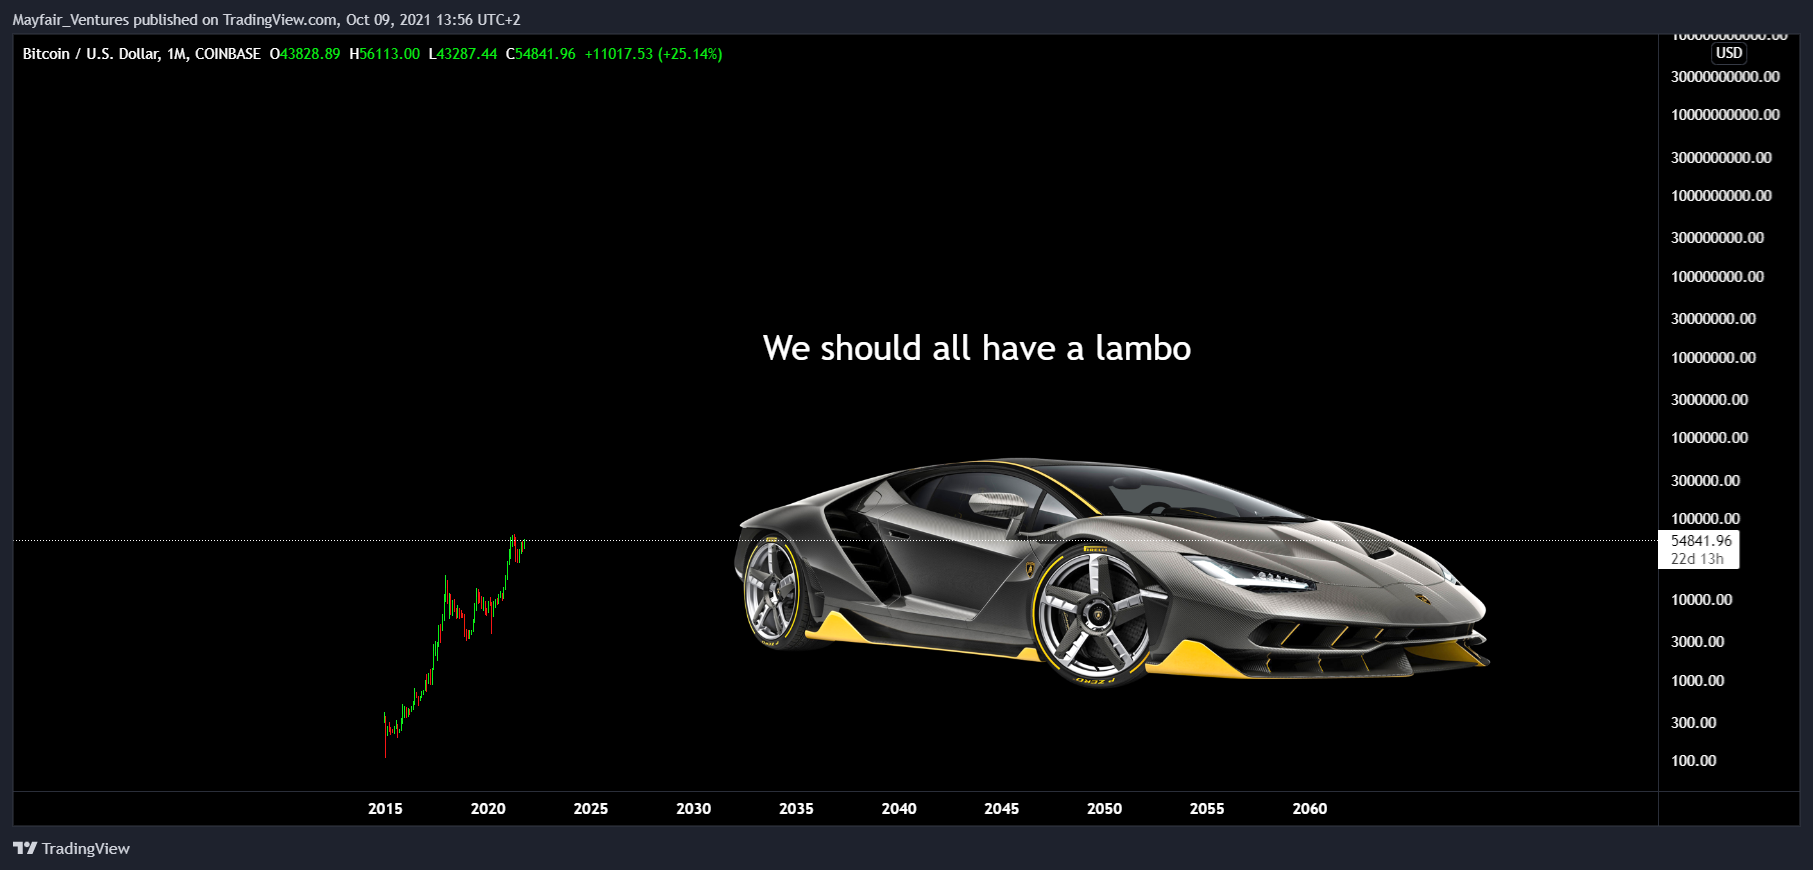Click the 2050 label on time axis
Image resolution: width=1813 pixels, height=870 pixels.
(x=1105, y=808)
